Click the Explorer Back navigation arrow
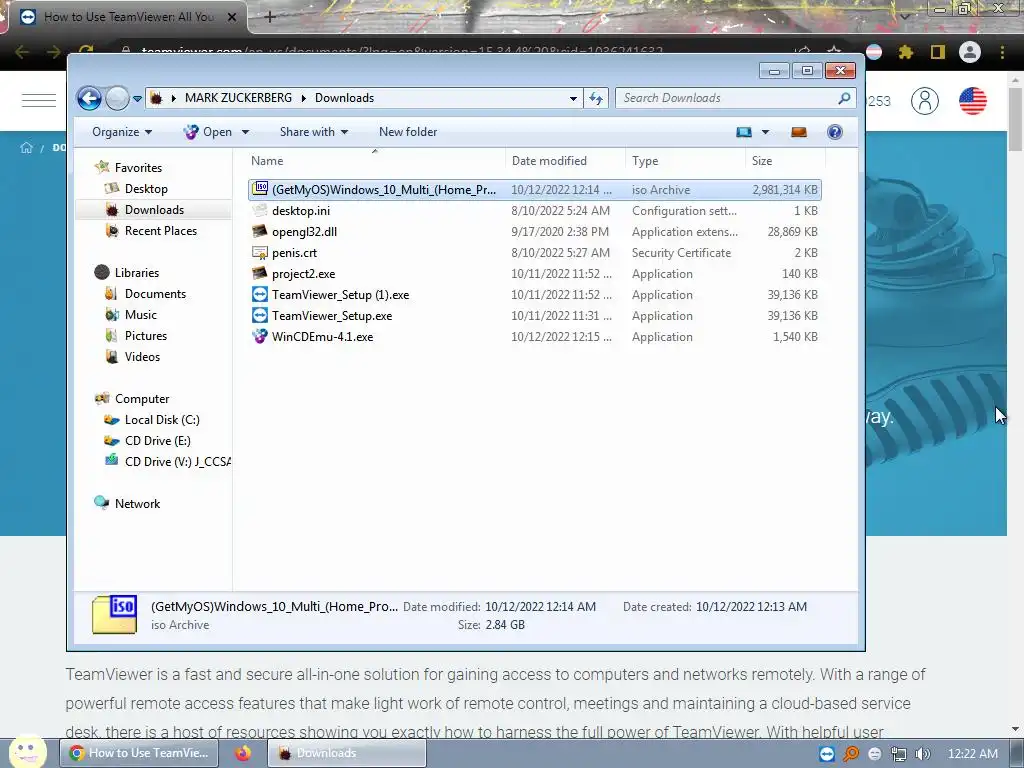The image size is (1024, 768). (x=89, y=99)
